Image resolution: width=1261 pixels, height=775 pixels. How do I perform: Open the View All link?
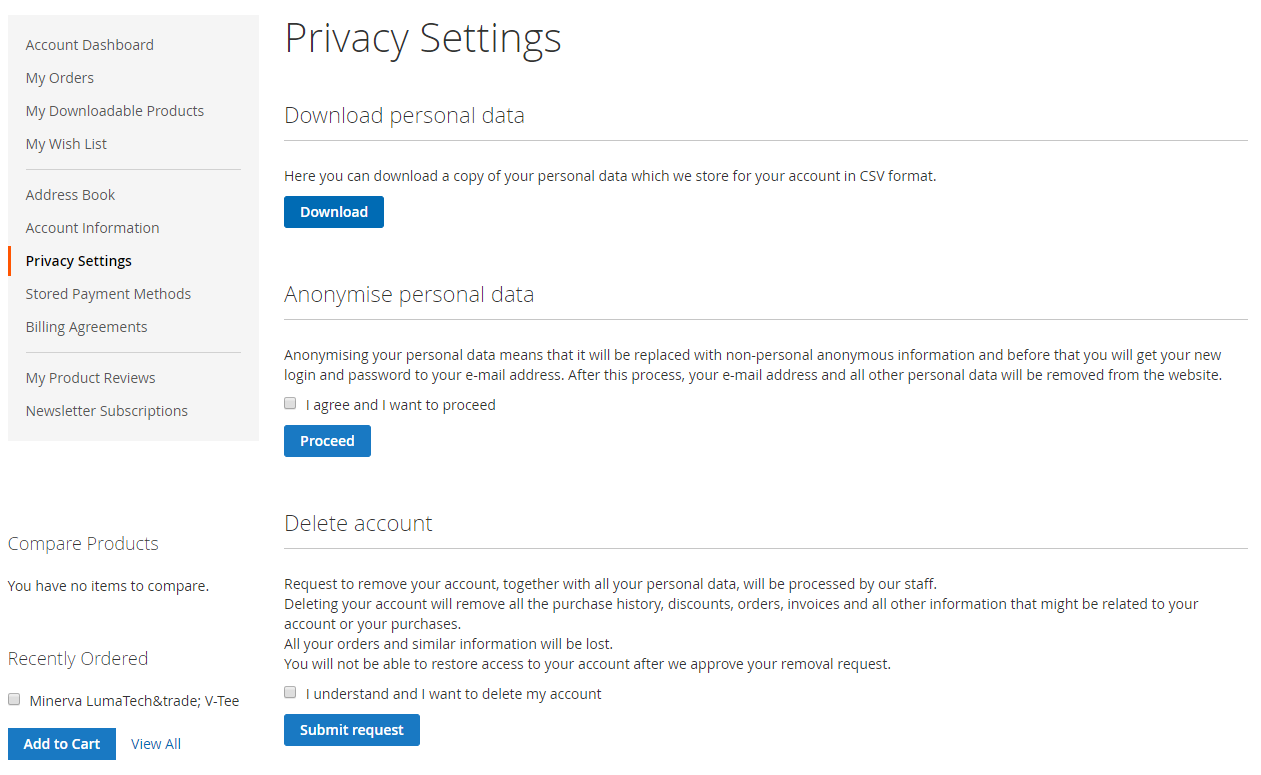[156, 744]
